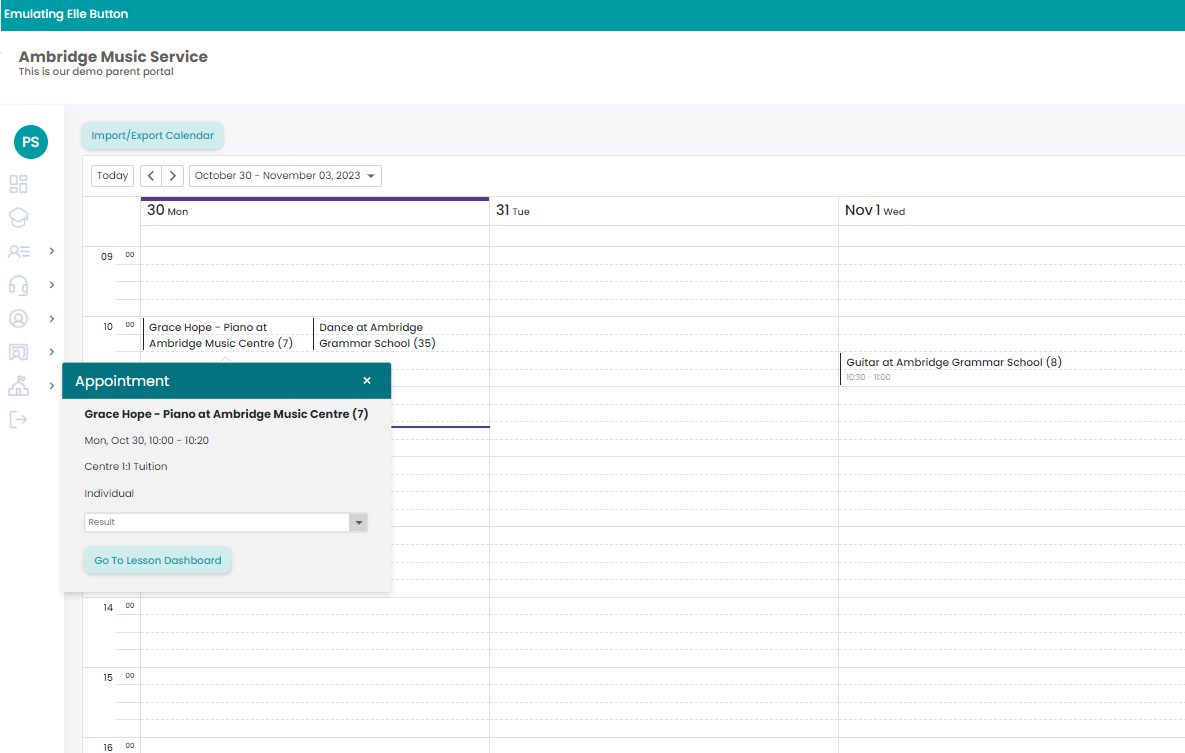Click the 09 00 time label

point(117,256)
